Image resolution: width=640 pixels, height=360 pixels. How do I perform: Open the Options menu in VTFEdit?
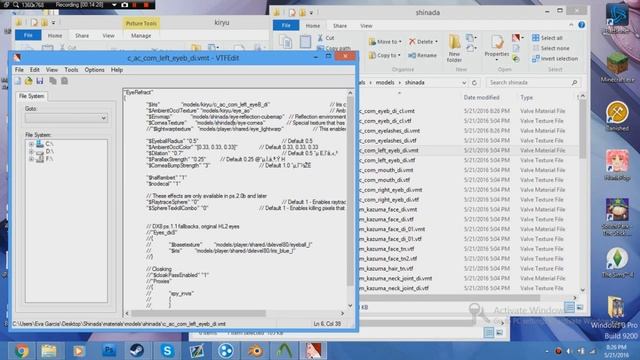94,70
